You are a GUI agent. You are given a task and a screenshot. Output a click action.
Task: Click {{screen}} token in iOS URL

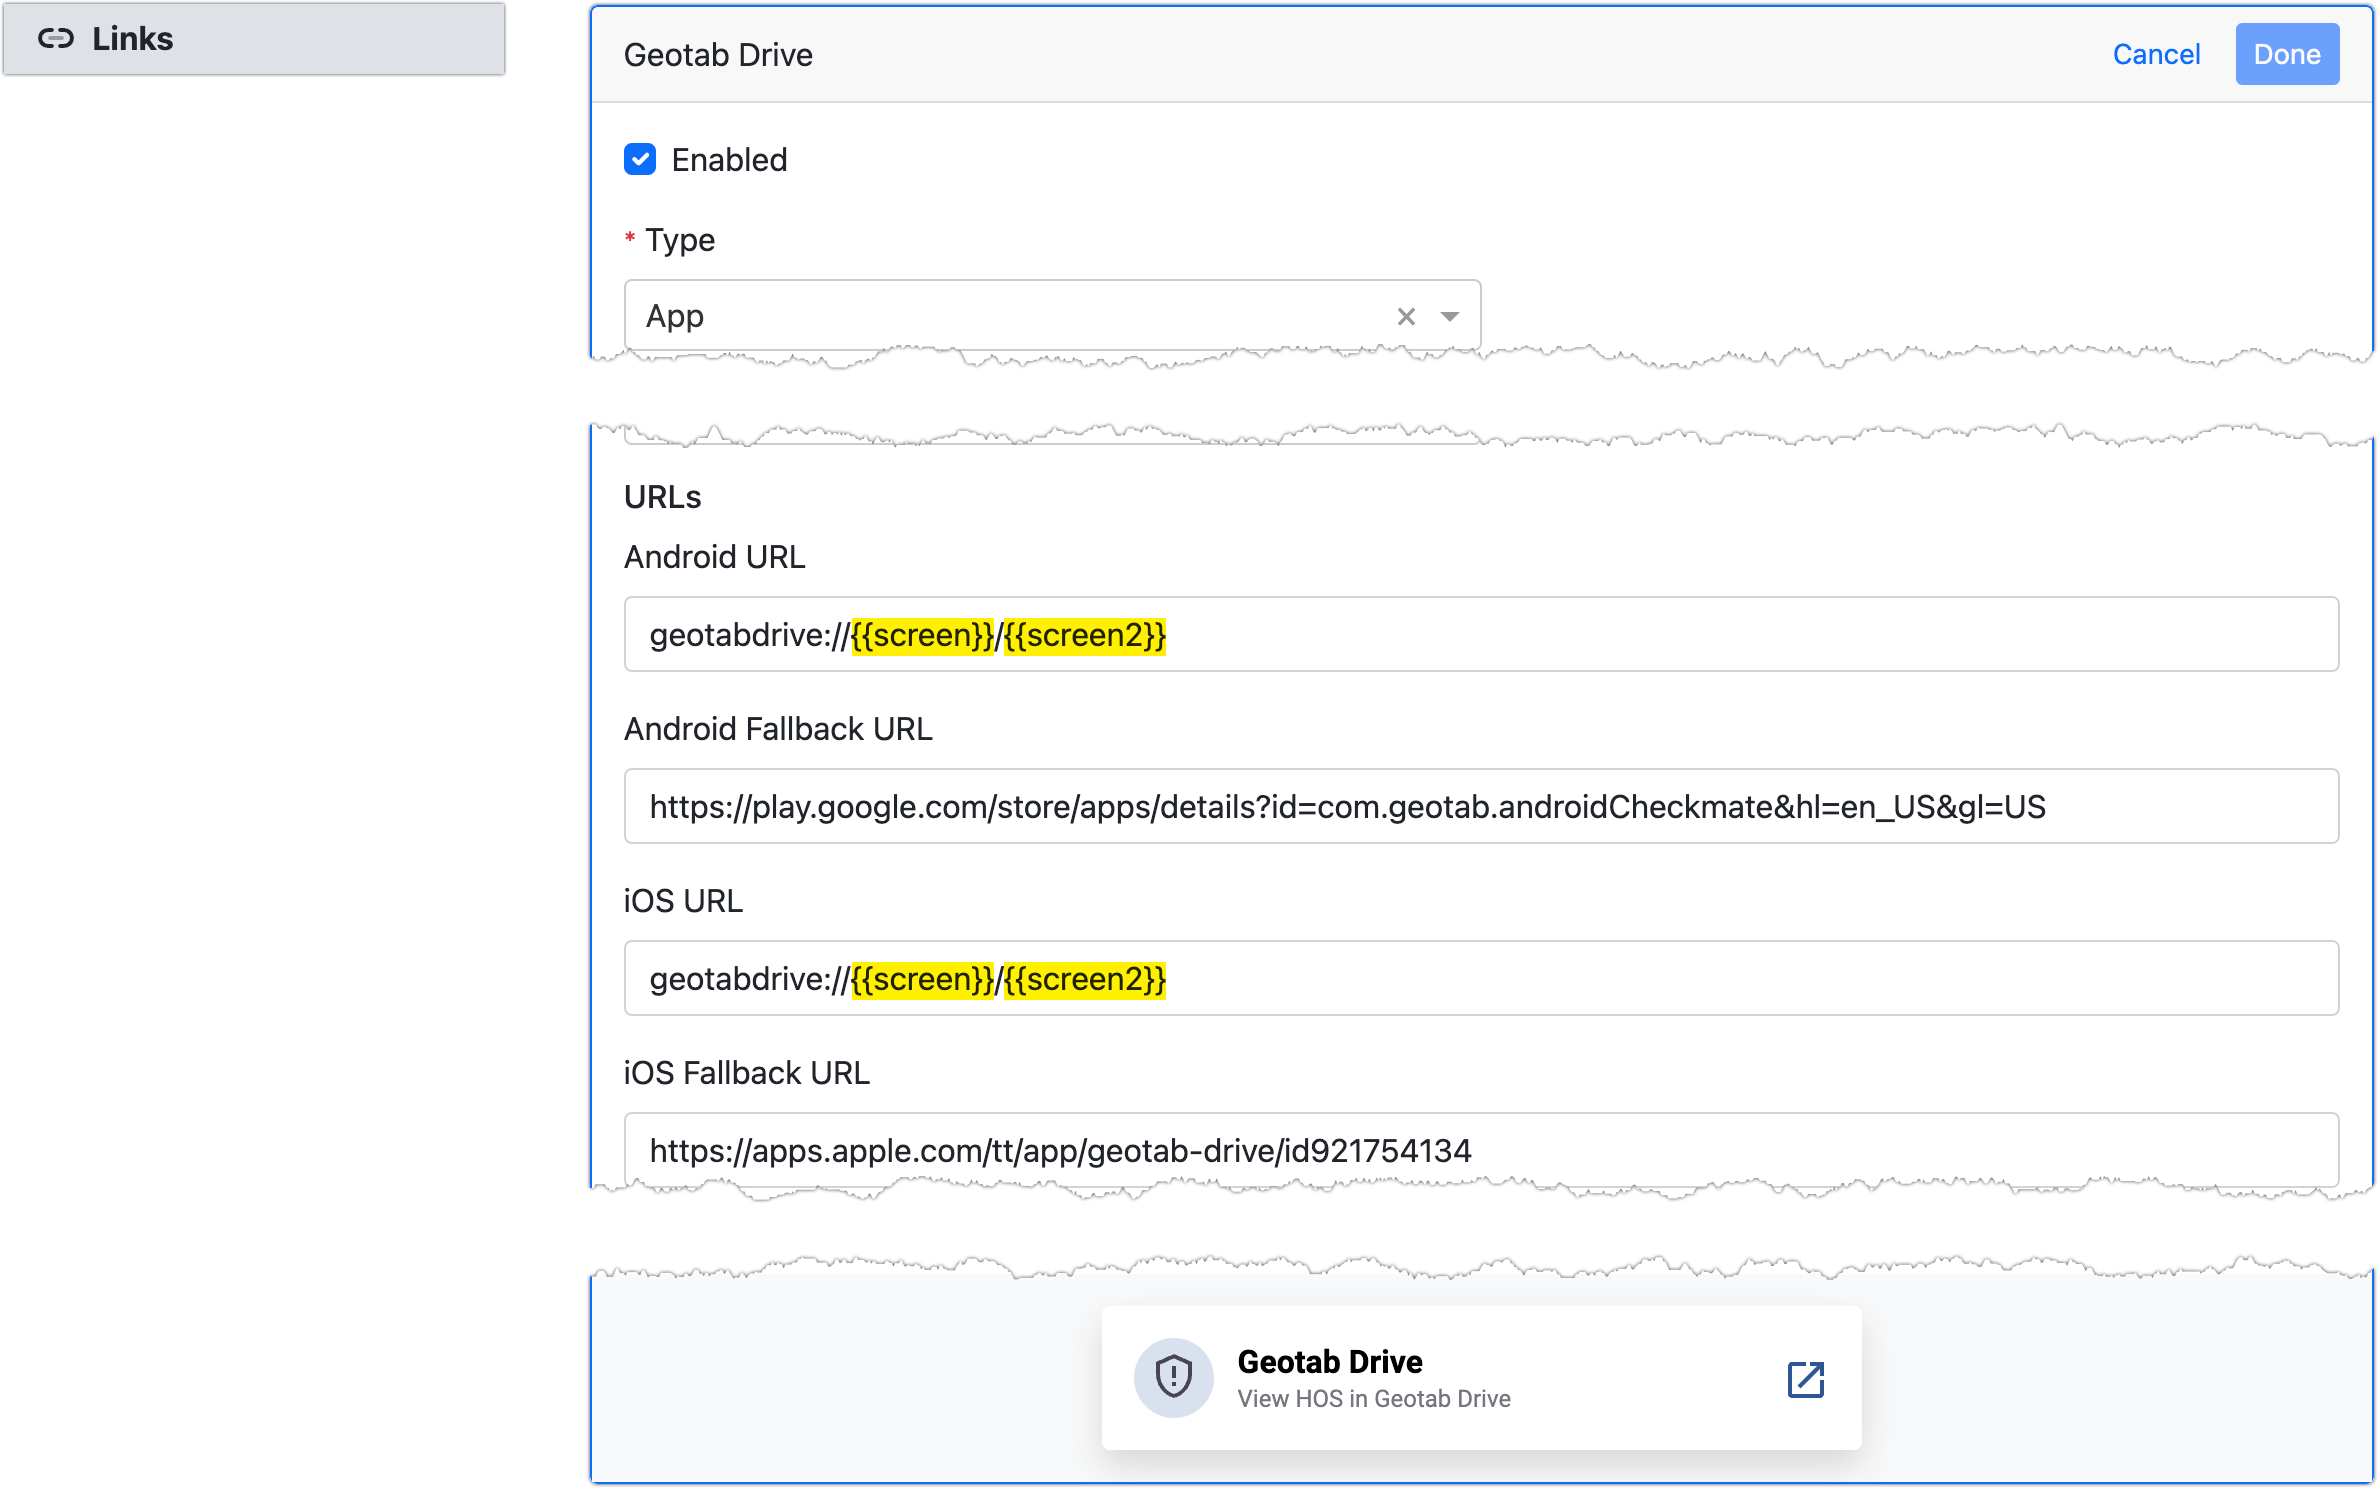coord(922,979)
